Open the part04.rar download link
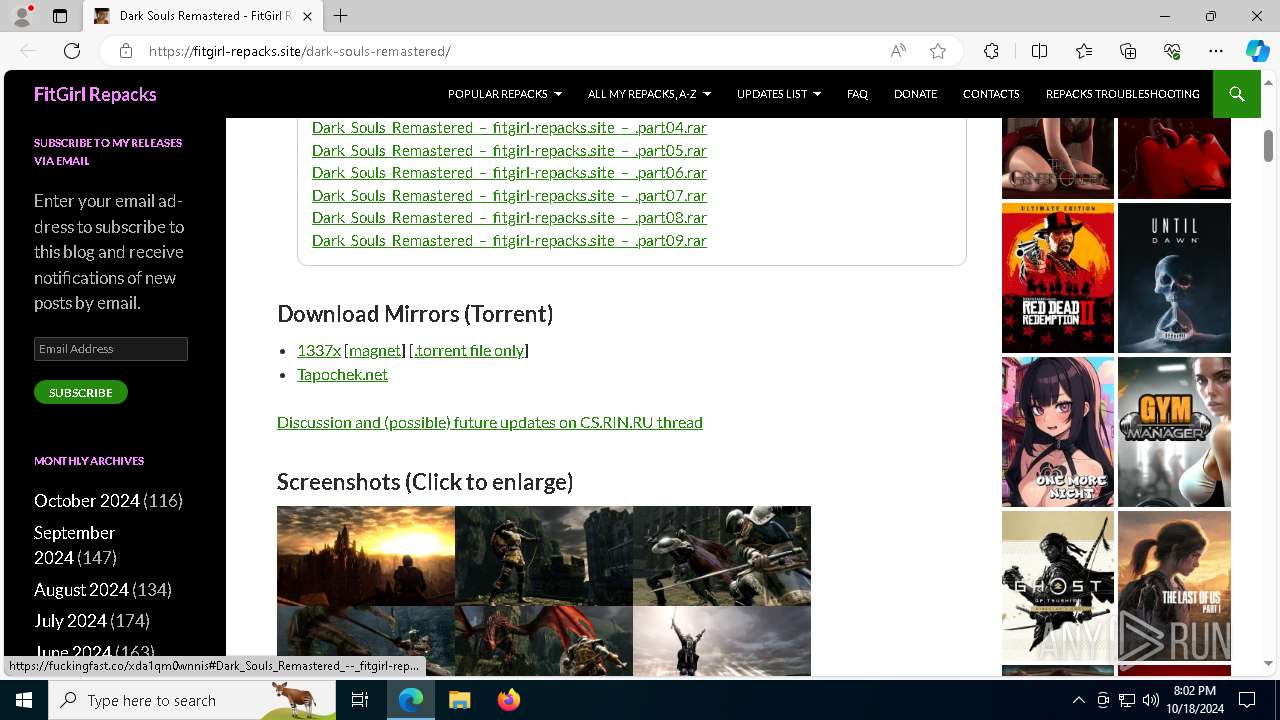This screenshot has height=720, width=1280. (509, 128)
